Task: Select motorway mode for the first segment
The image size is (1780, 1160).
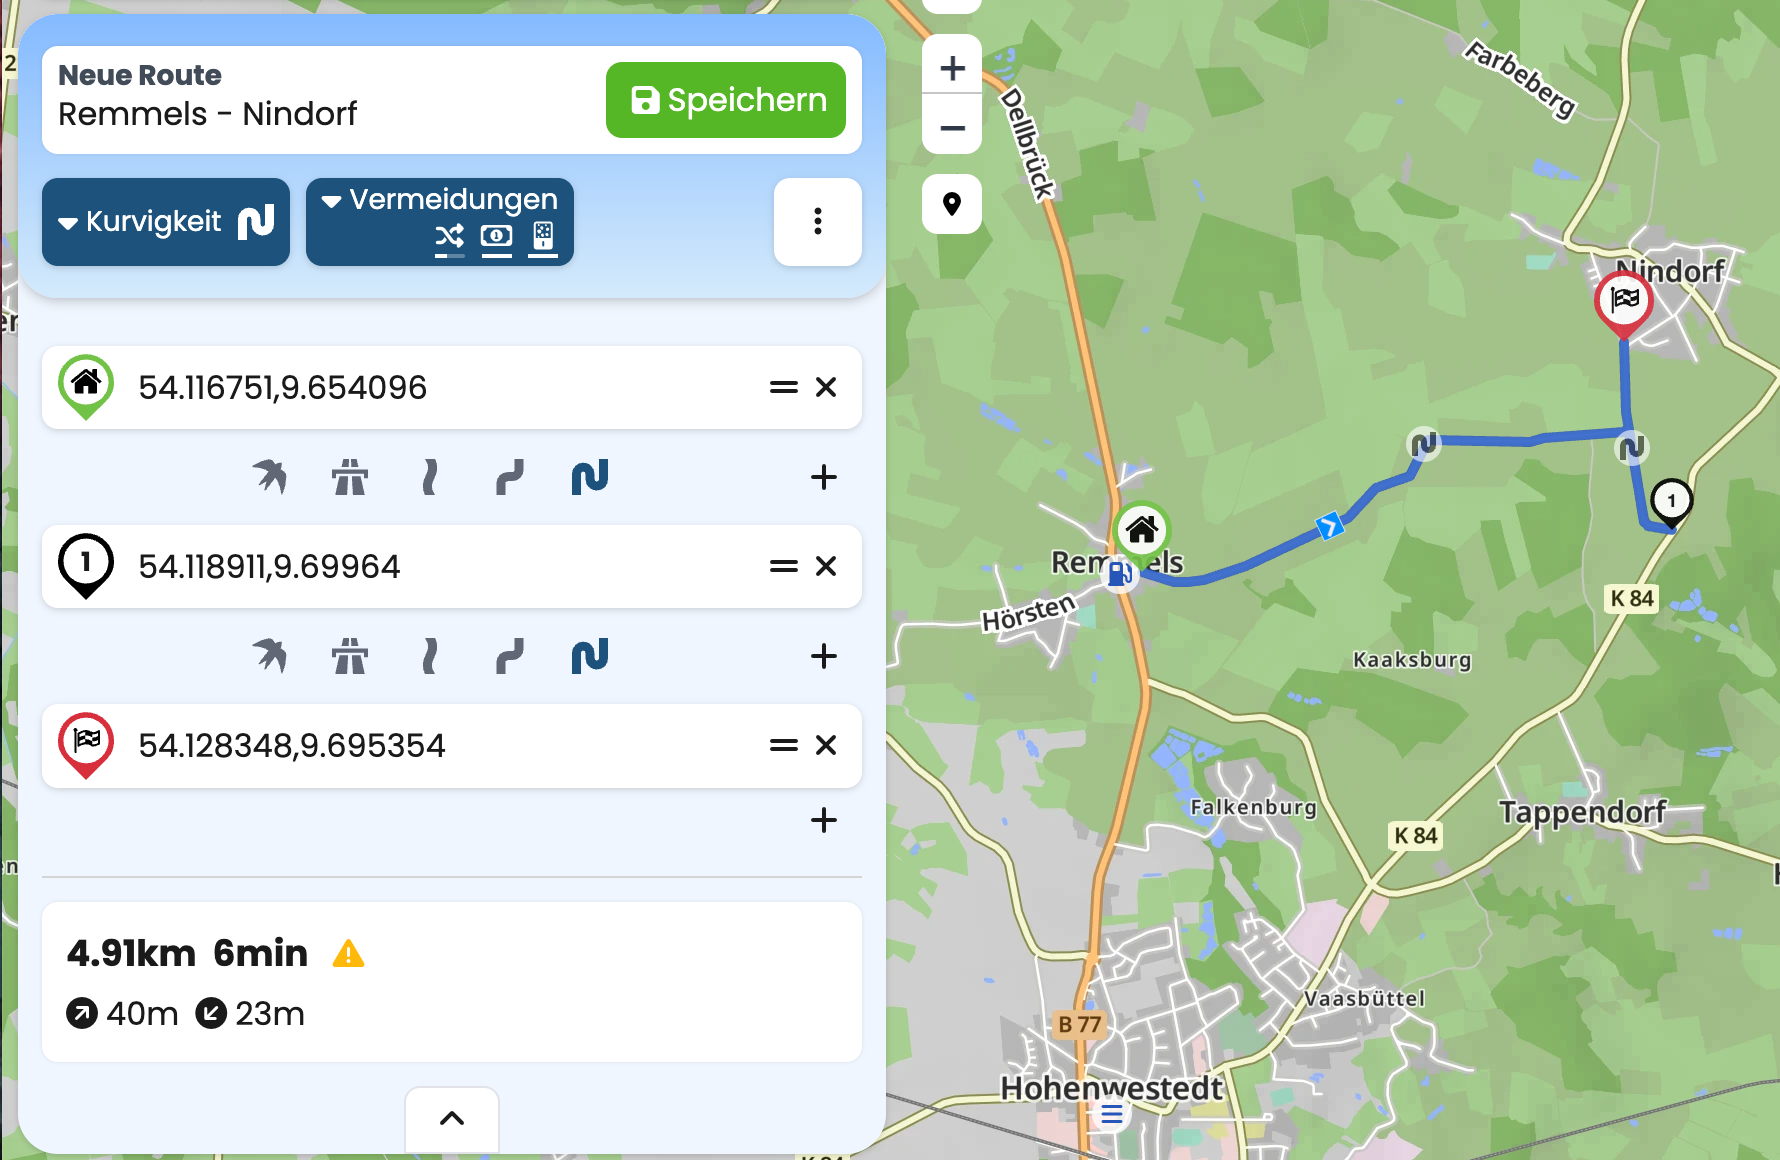Action: coord(349,477)
